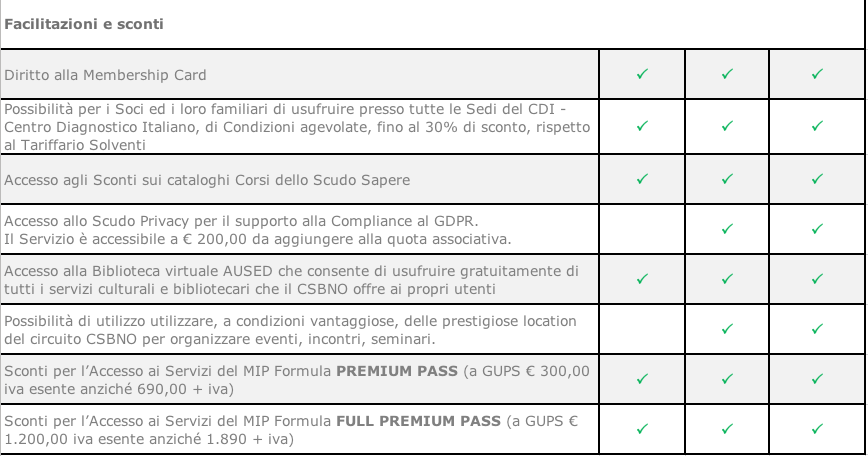Click the empty first-column cell of Scudo Privacy row
Image resolution: width=868 pixels, height=456 pixels.
tap(642, 229)
